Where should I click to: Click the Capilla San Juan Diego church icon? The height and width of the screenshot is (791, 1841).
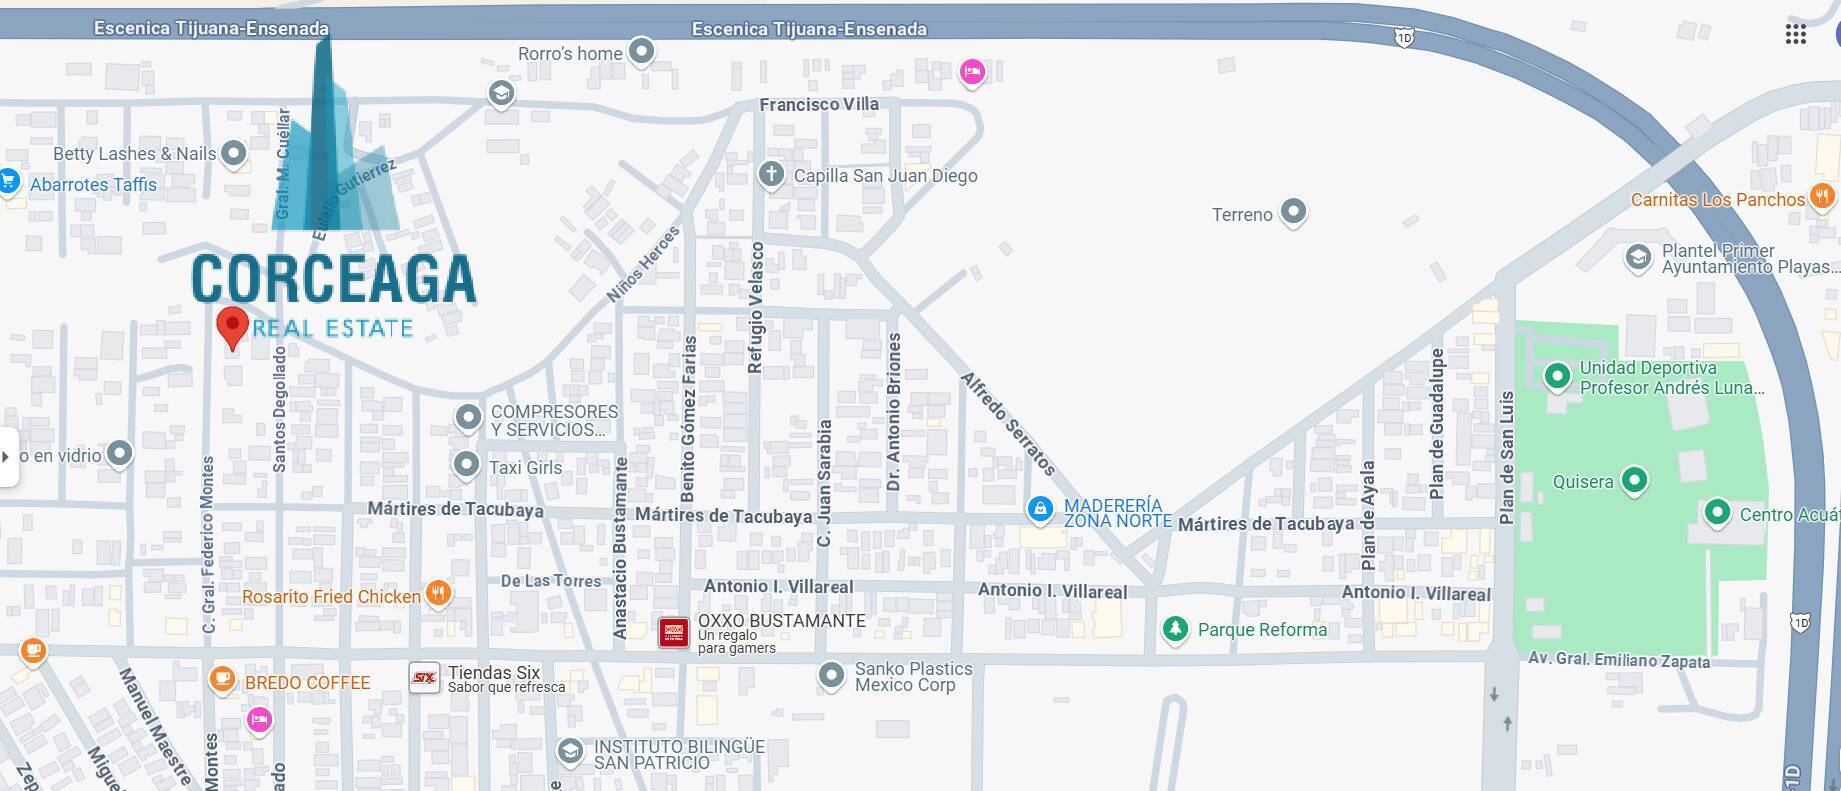[x=770, y=175]
